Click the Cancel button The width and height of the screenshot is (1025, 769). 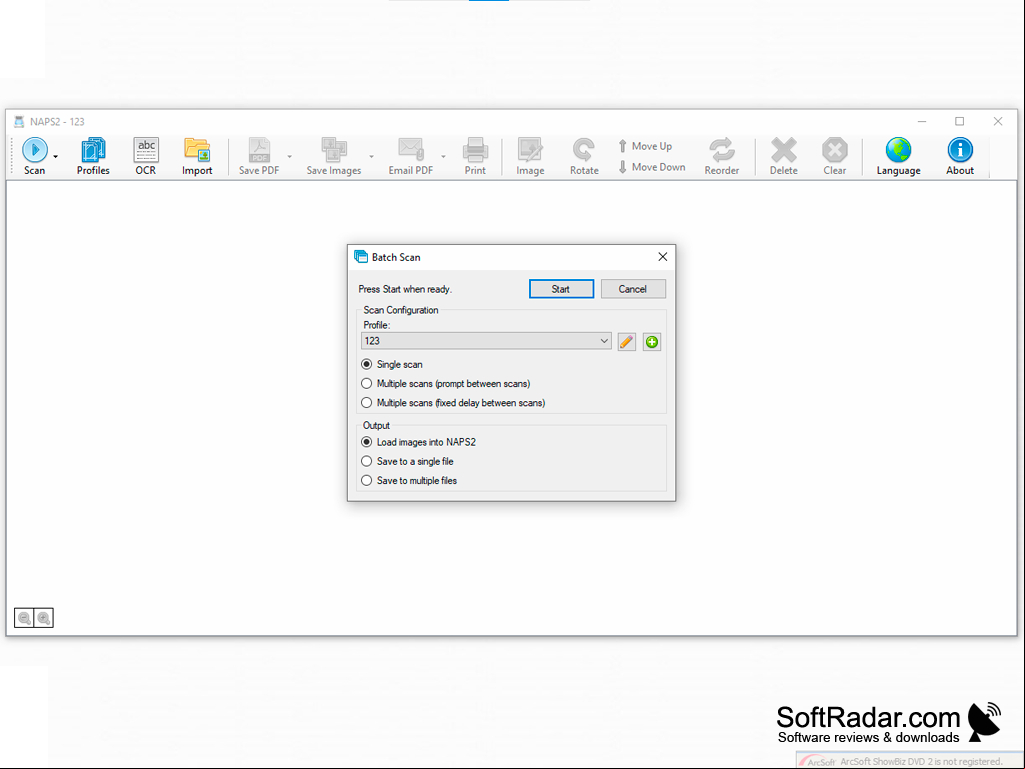tap(633, 289)
